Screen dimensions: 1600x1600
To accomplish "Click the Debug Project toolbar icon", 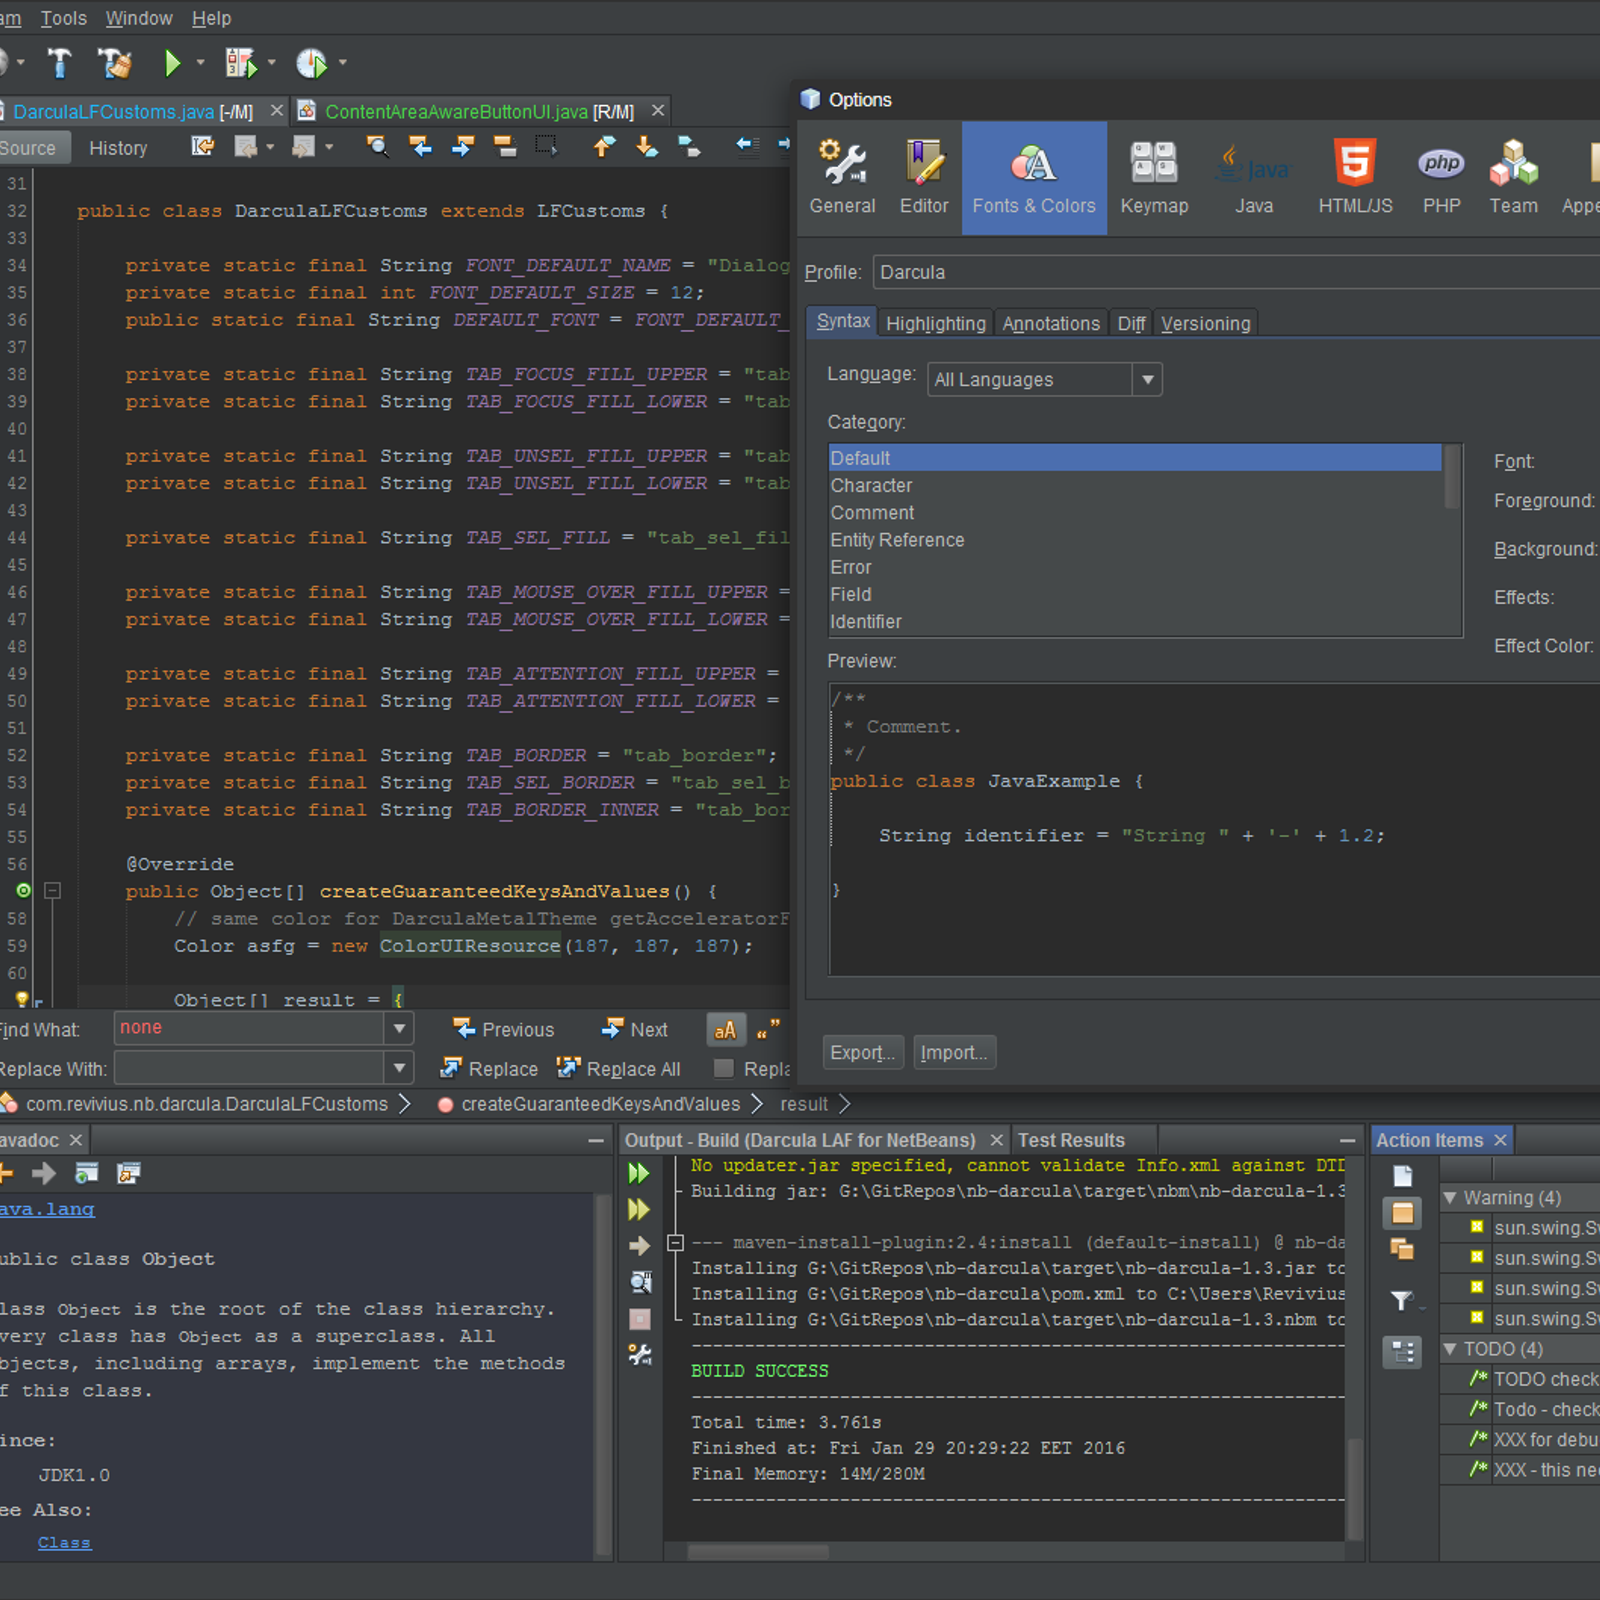I will tap(240, 63).
